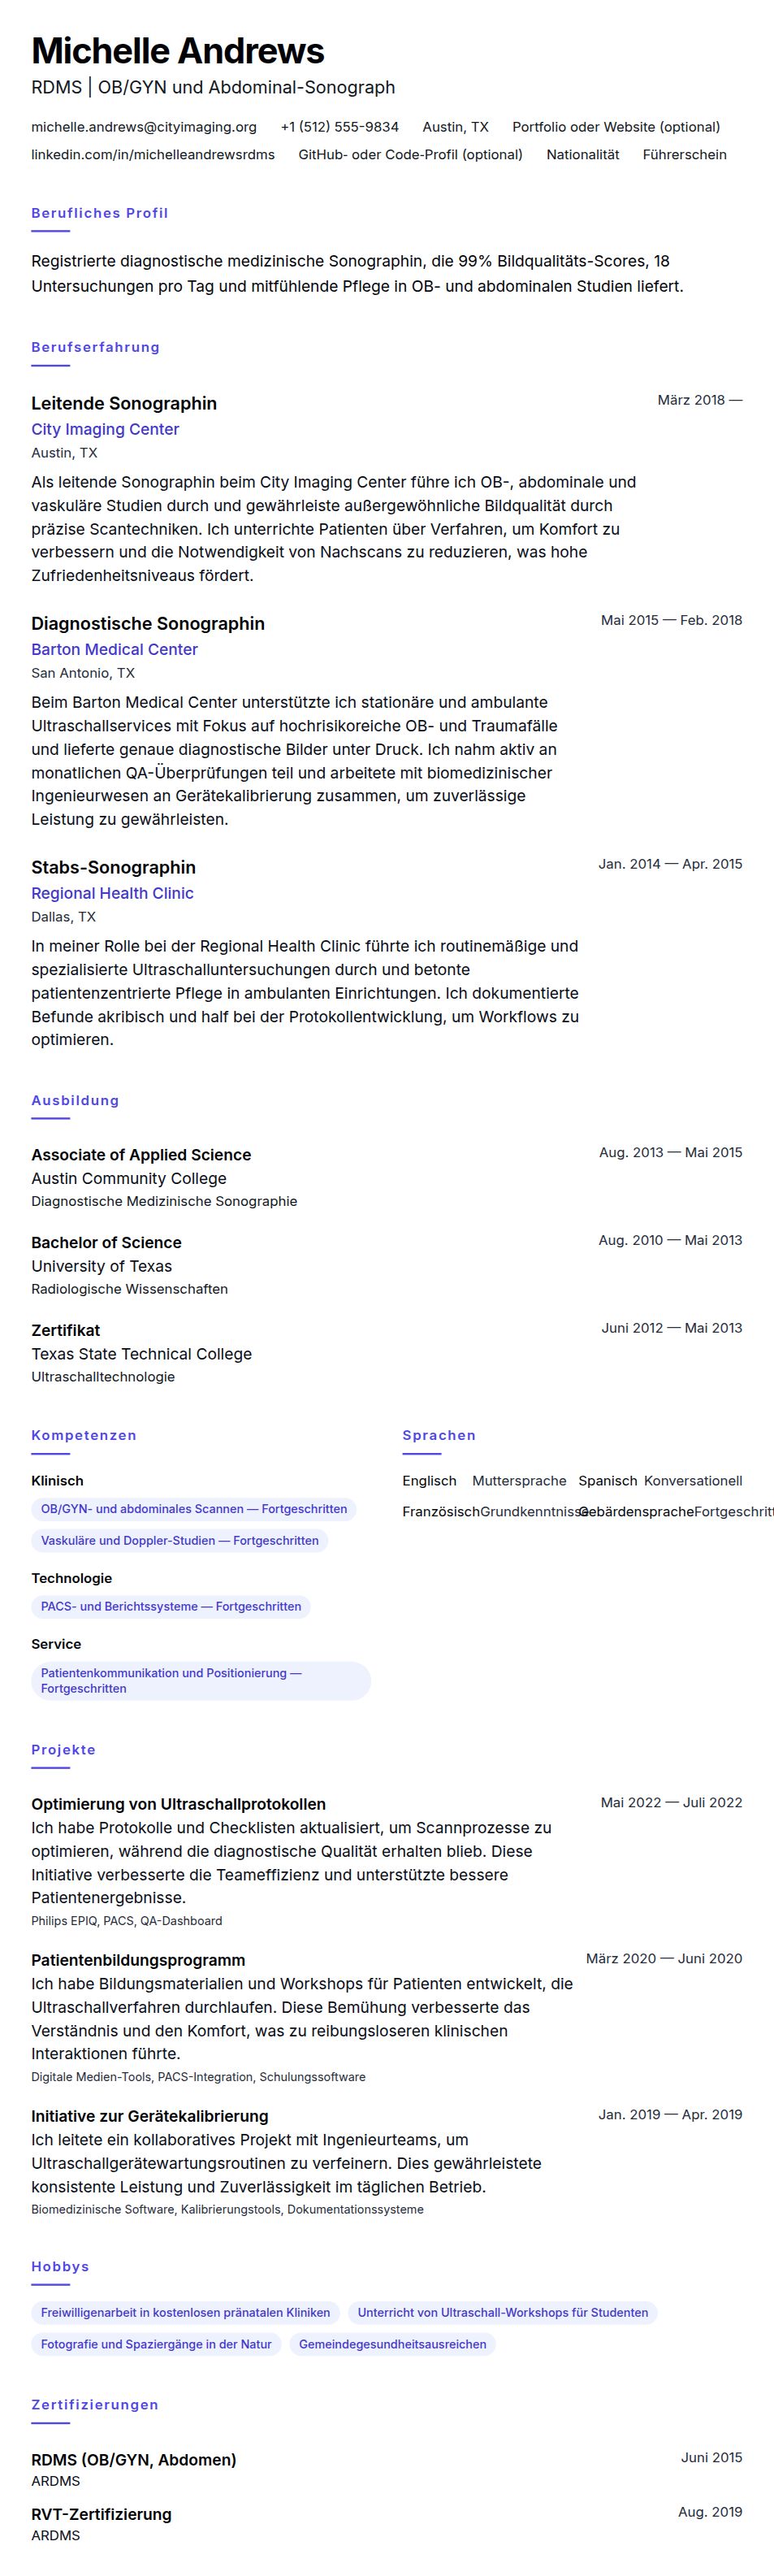
Task: Select RVT-Zertifizierung certification
Action: click(101, 2514)
